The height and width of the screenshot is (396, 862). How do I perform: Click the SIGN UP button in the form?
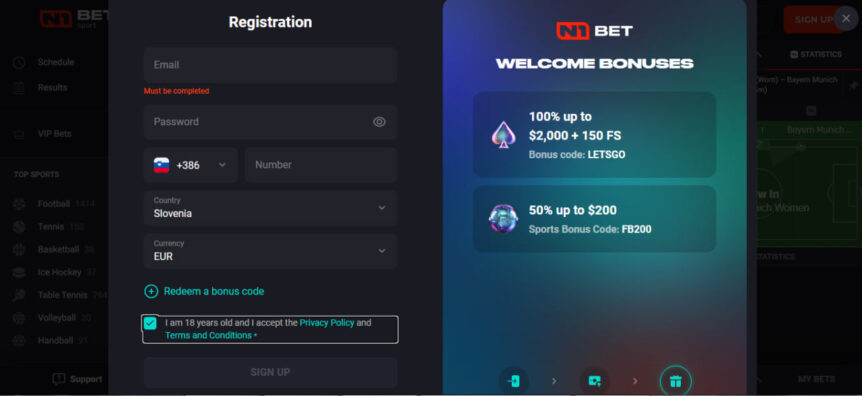(270, 372)
